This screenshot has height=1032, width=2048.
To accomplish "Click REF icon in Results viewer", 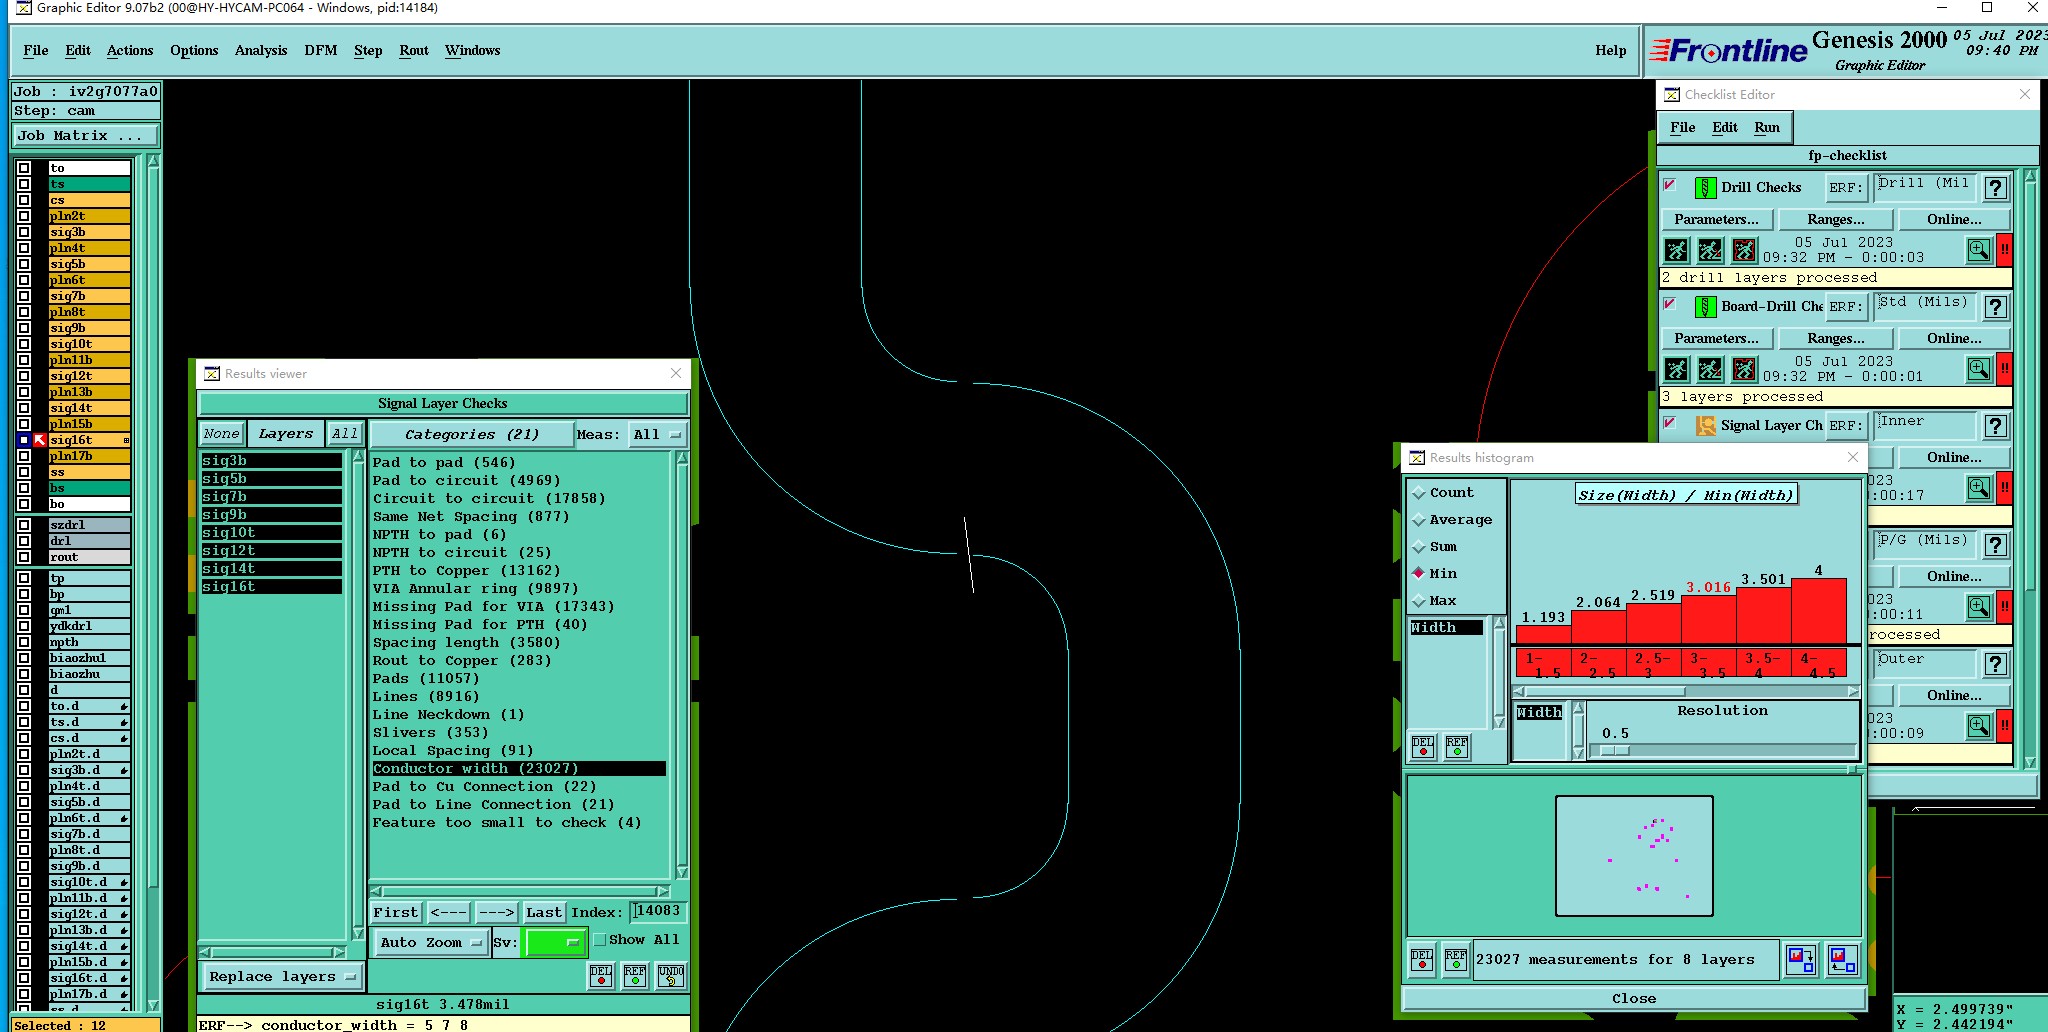I will pos(635,975).
